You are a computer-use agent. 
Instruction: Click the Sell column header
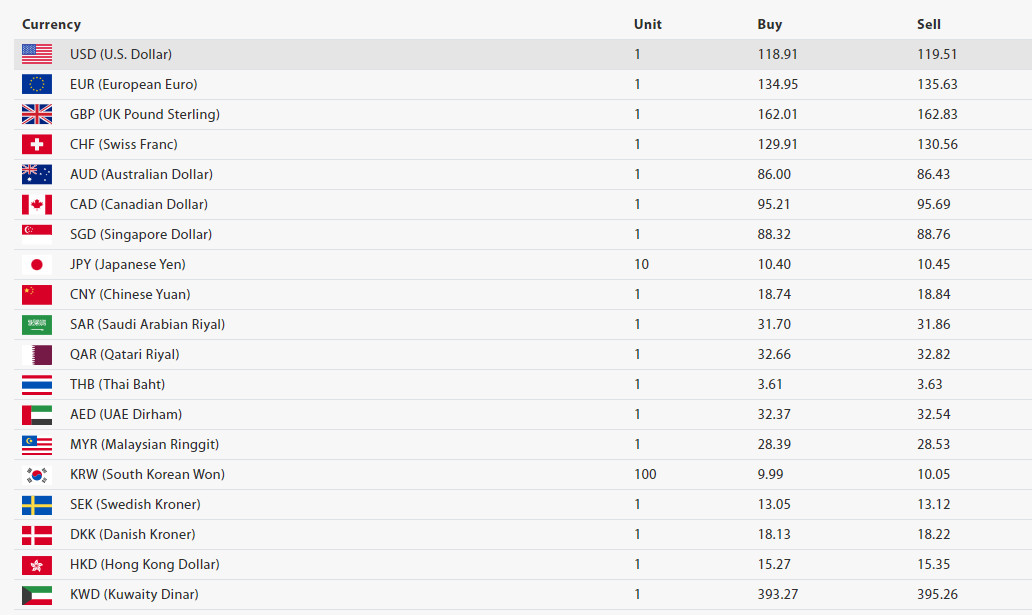click(x=929, y=24)
